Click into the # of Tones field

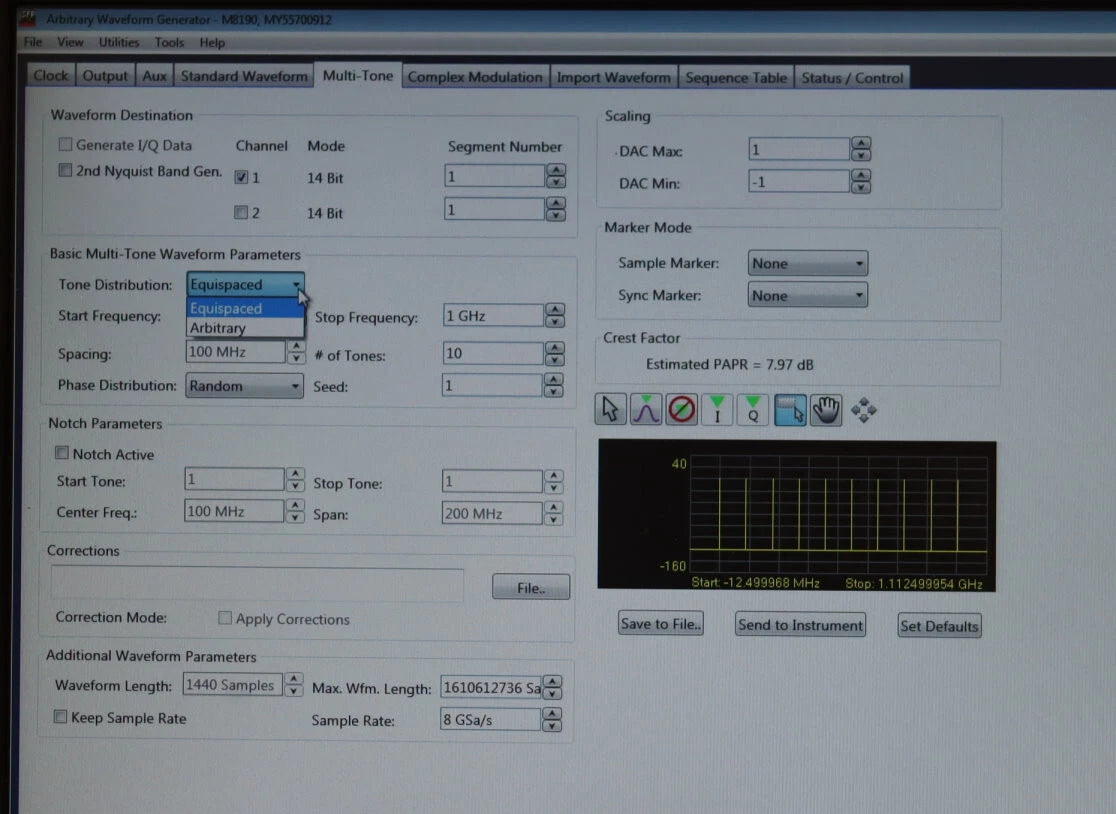point(493,354)
